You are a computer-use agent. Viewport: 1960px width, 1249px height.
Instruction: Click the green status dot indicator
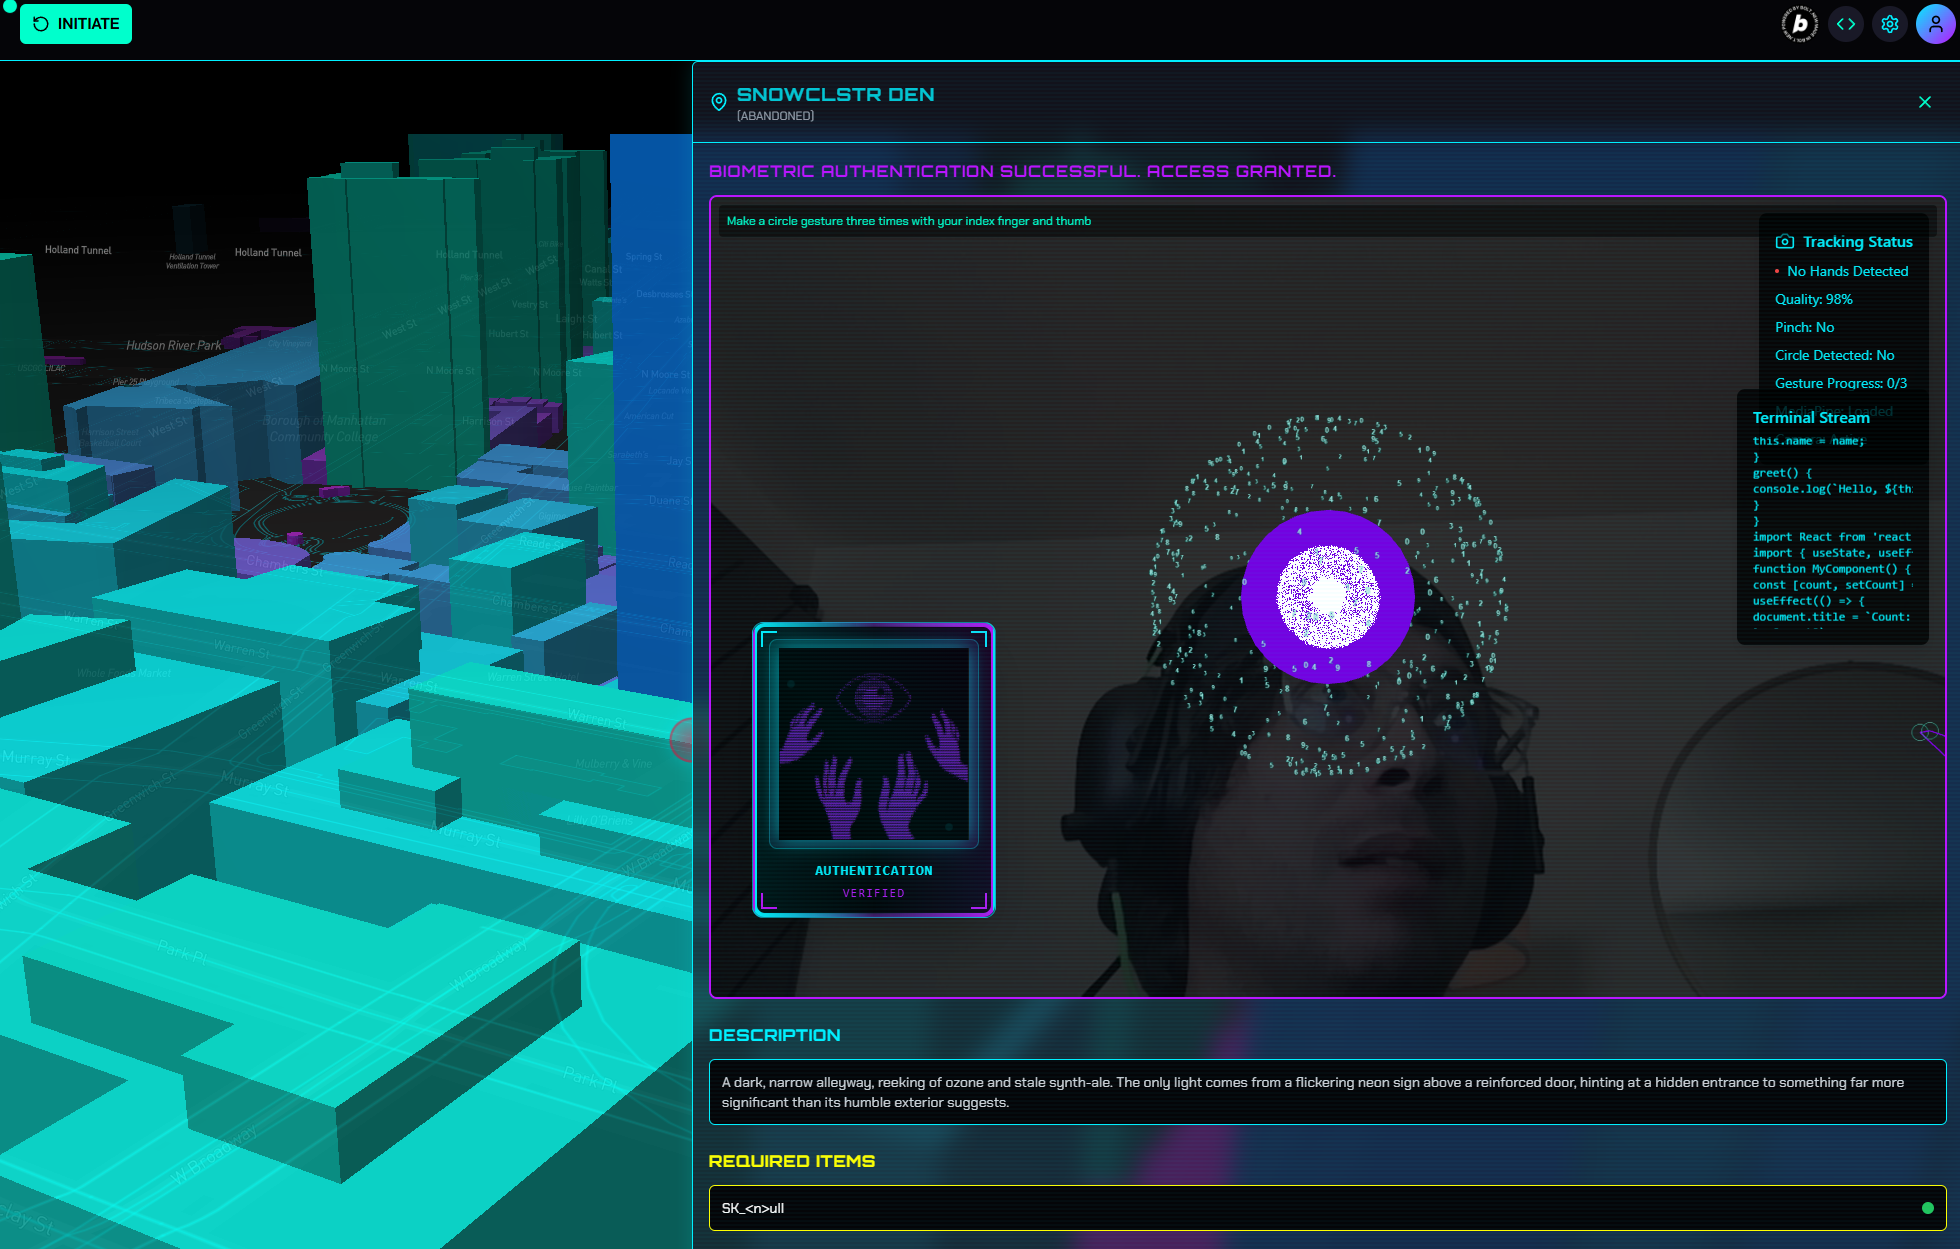click(1927, 1208)
